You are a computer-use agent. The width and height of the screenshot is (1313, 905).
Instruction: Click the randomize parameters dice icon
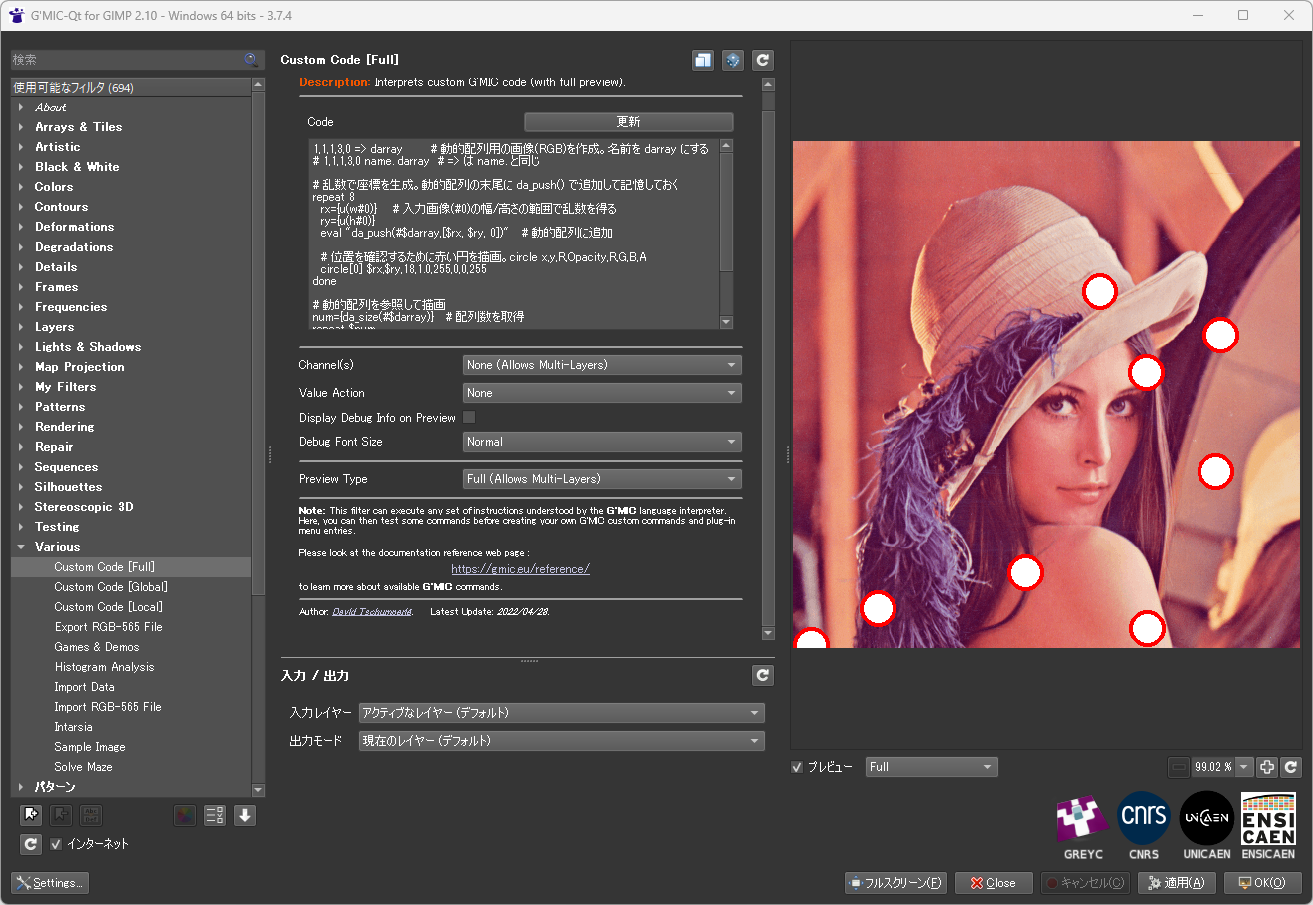pos(733,61)
